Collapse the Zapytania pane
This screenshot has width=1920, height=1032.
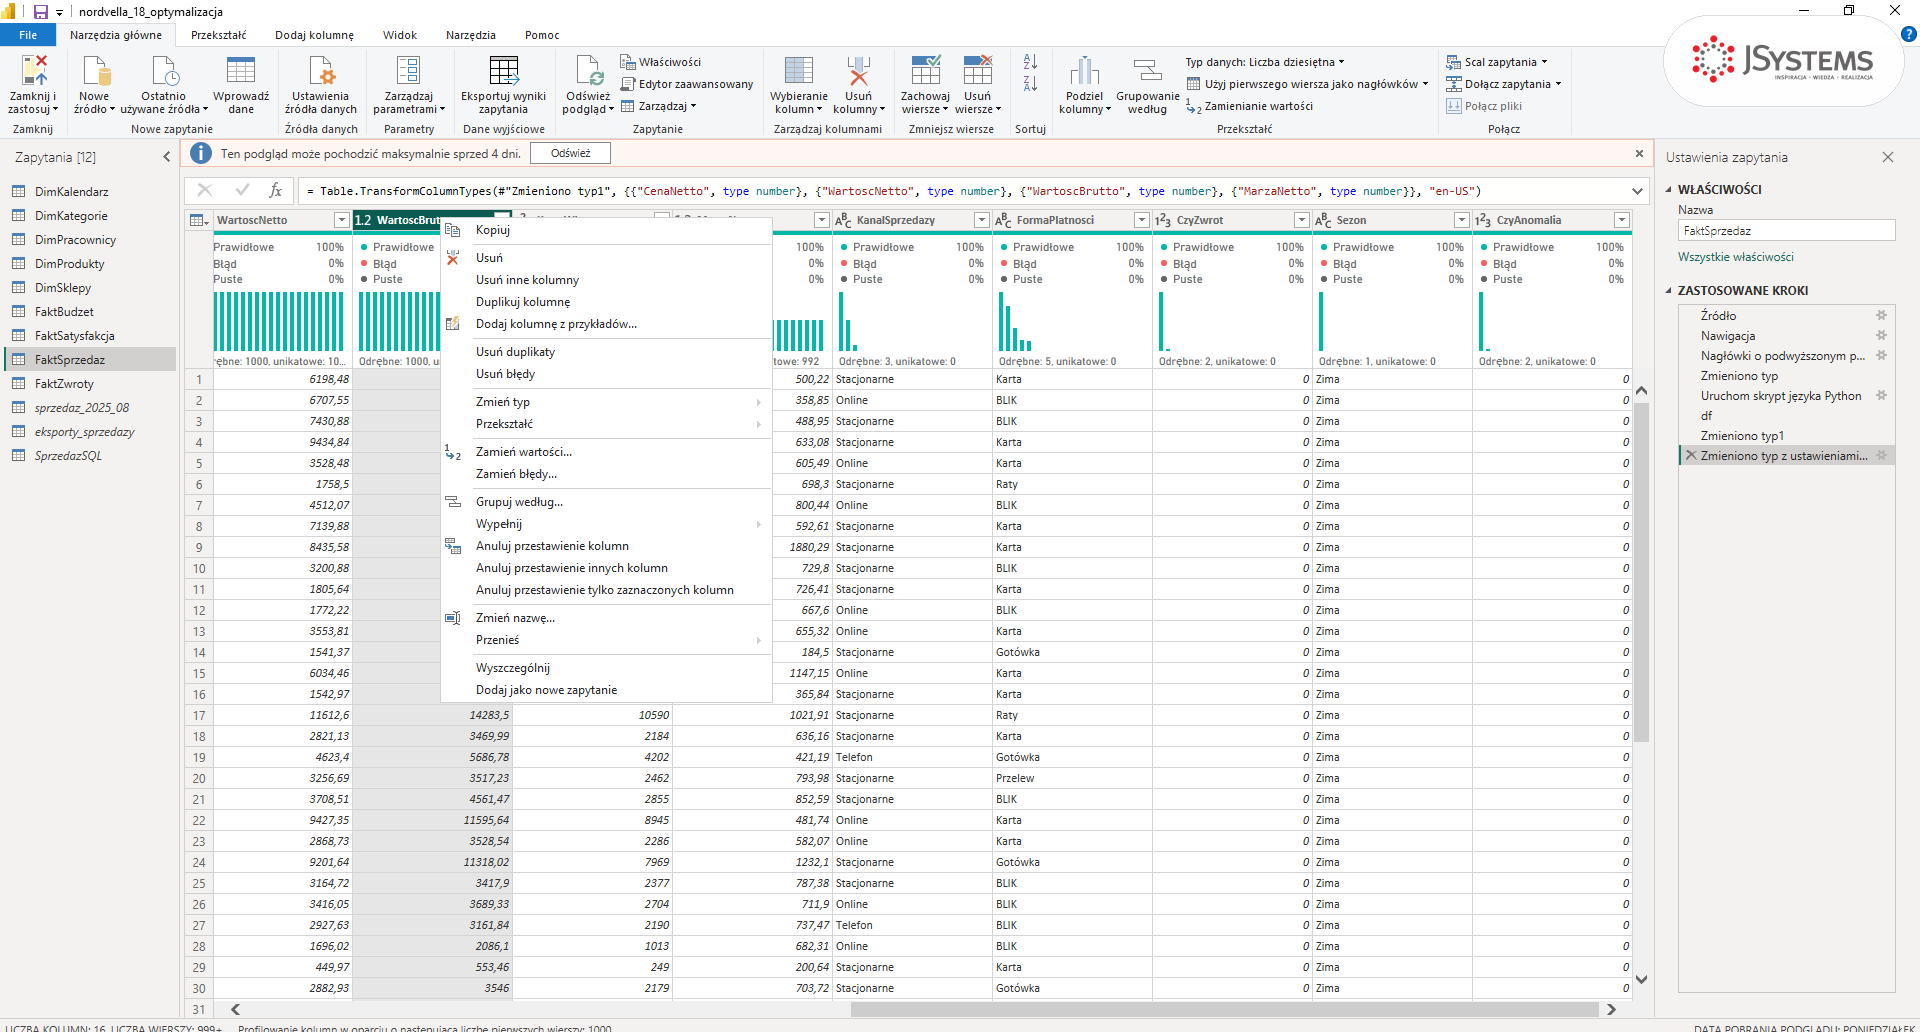pyautogui.click(x=167, y=157)
